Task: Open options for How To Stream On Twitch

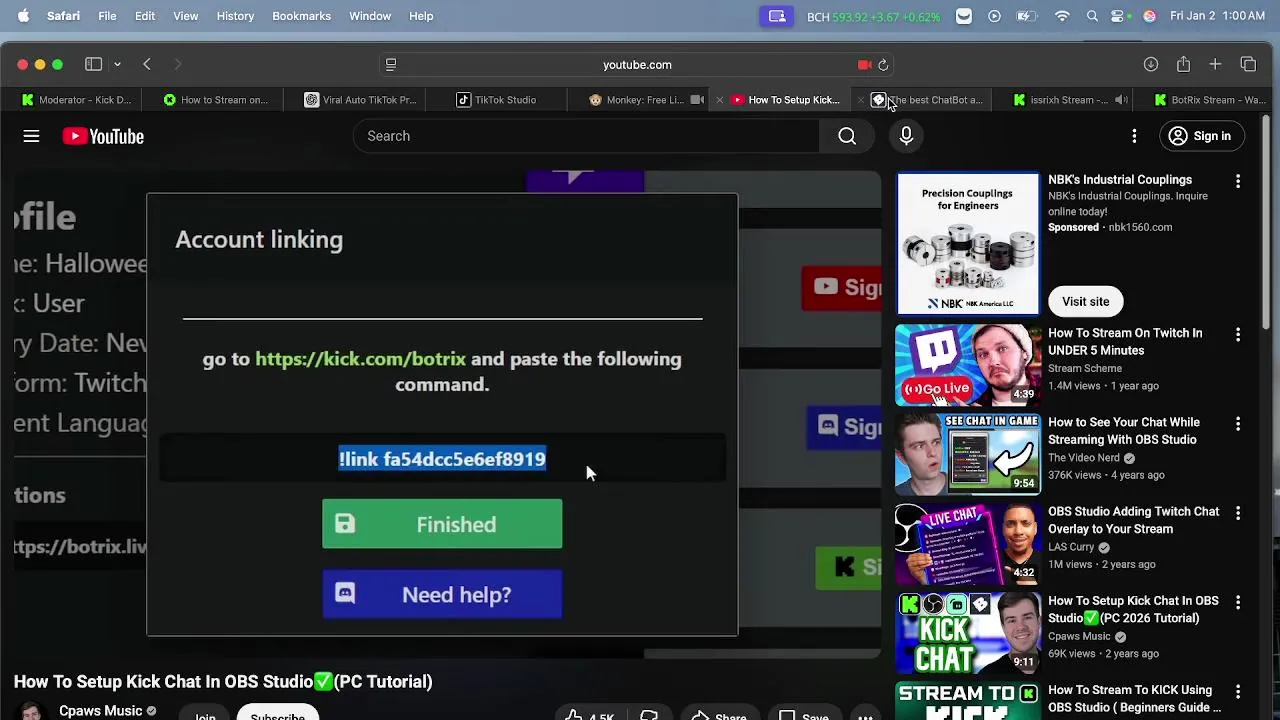Action: (x=1238, y=334)
